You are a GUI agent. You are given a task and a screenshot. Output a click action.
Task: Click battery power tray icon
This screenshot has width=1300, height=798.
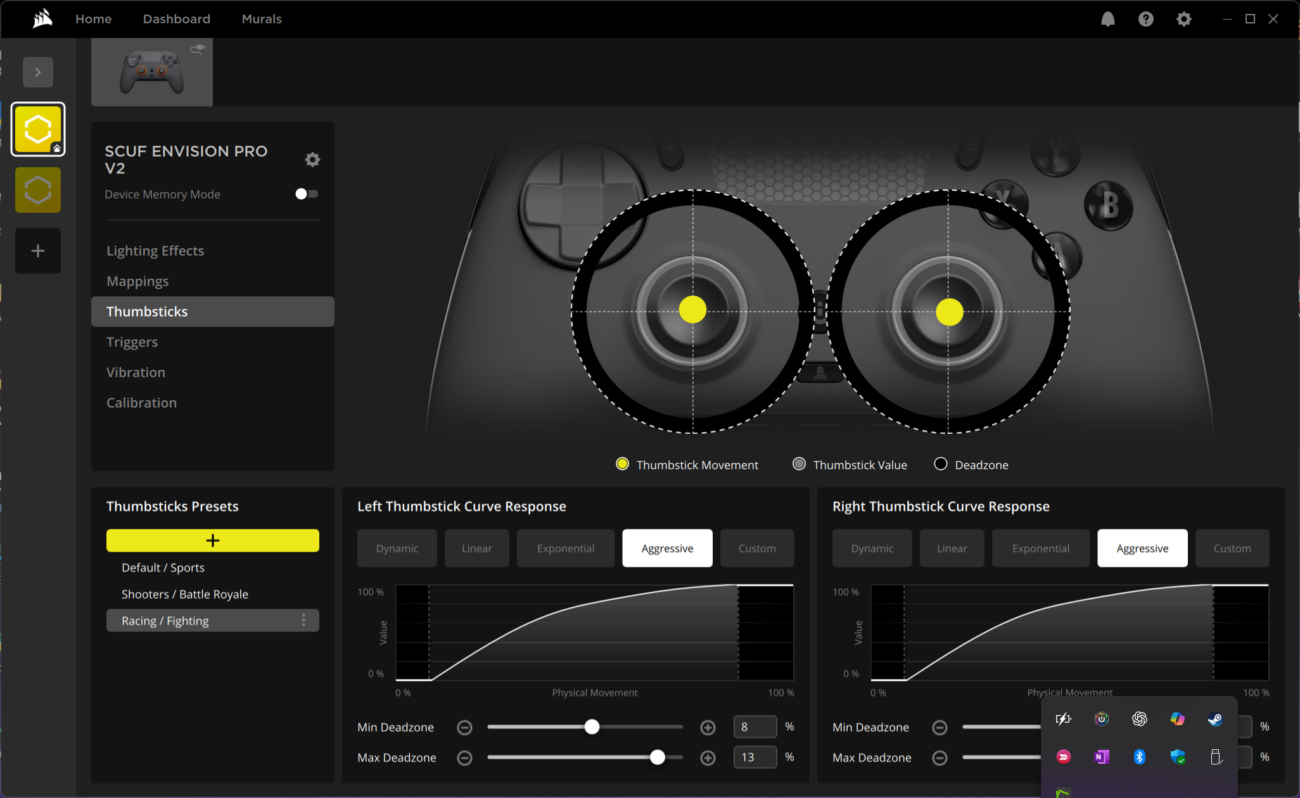pyautogui.click(x=1063, y=719)
